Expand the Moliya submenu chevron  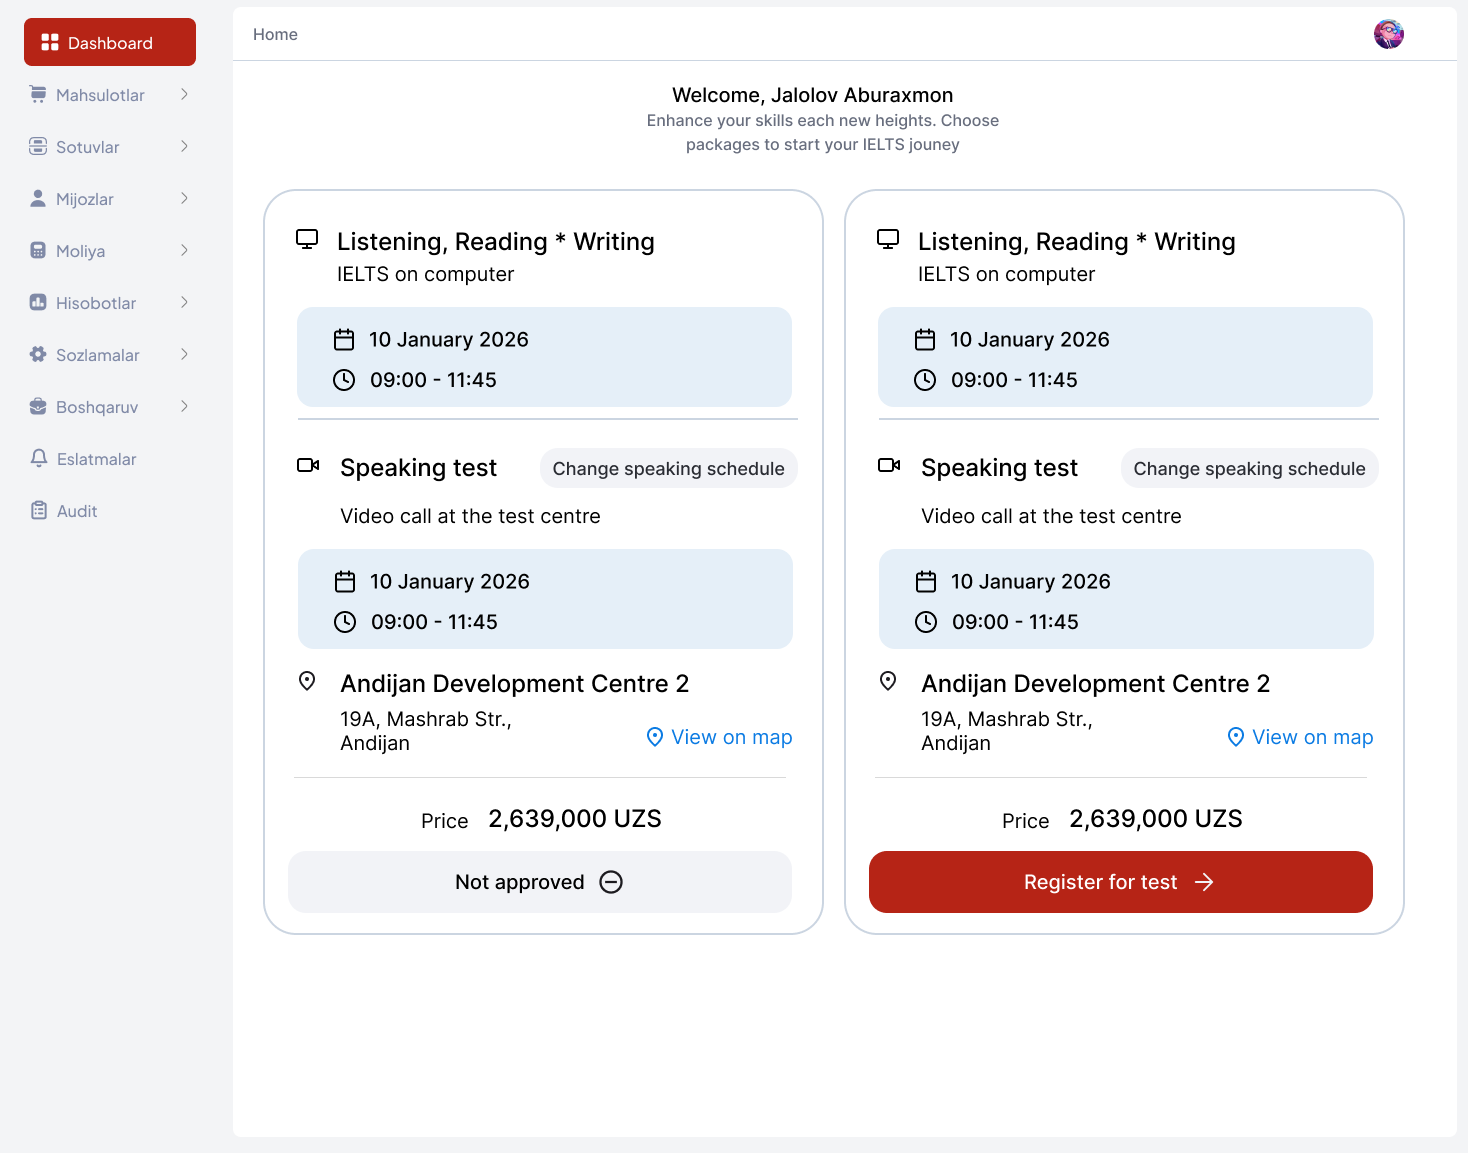184,251
